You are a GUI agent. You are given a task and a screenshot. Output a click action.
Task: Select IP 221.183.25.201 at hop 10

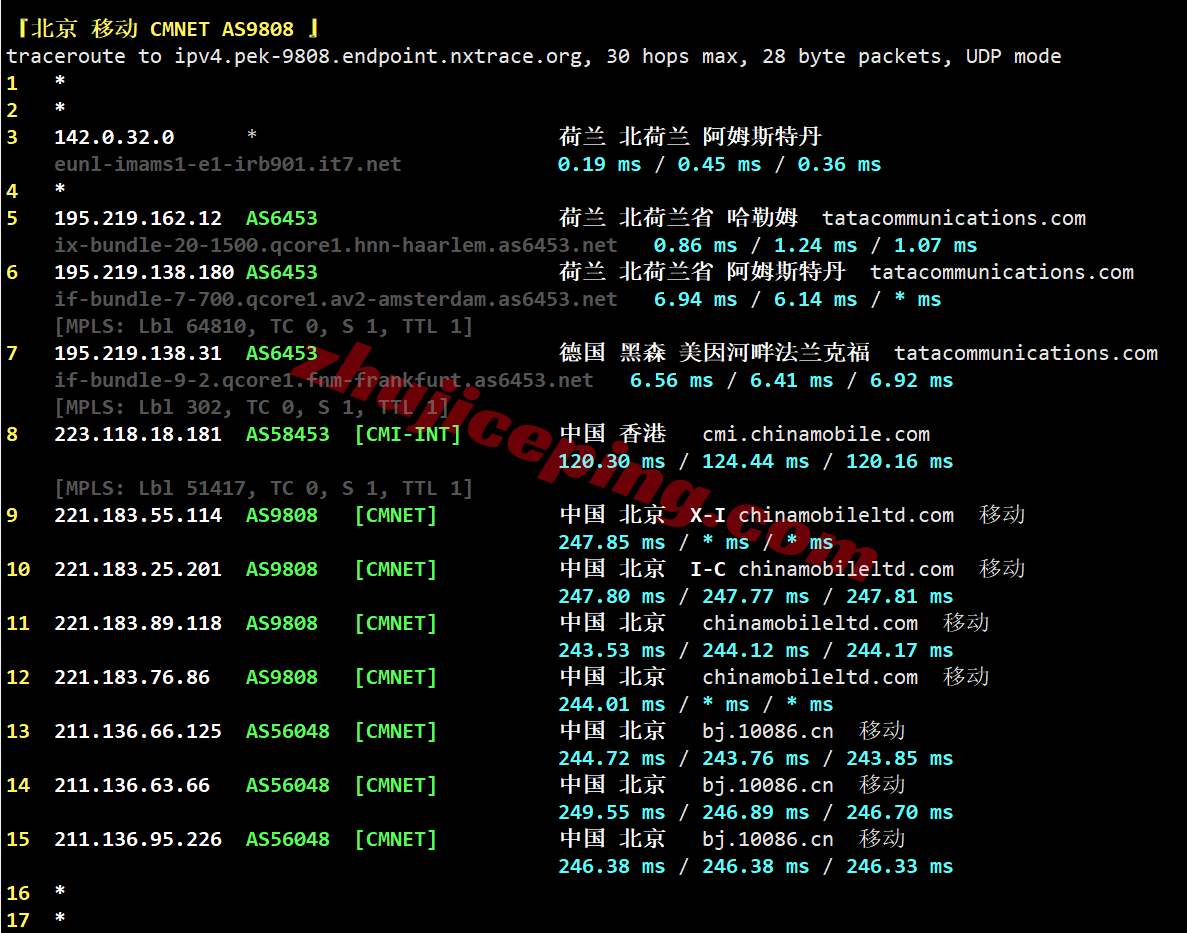(x=138, y=569)
